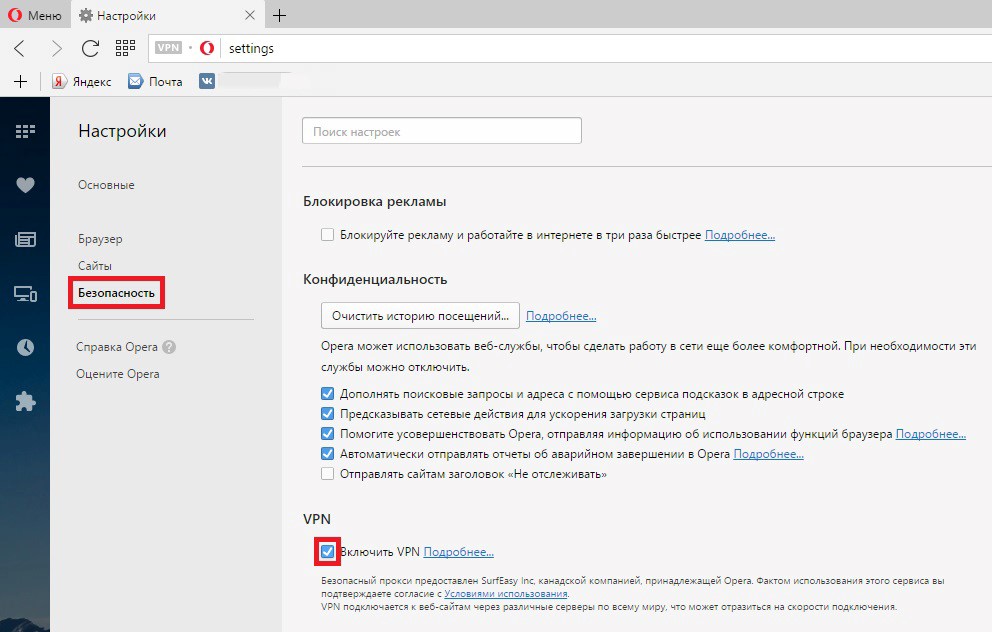Open the Opera Меню button
The width and height of the screenshot is (992, 632).
point(35,15)
